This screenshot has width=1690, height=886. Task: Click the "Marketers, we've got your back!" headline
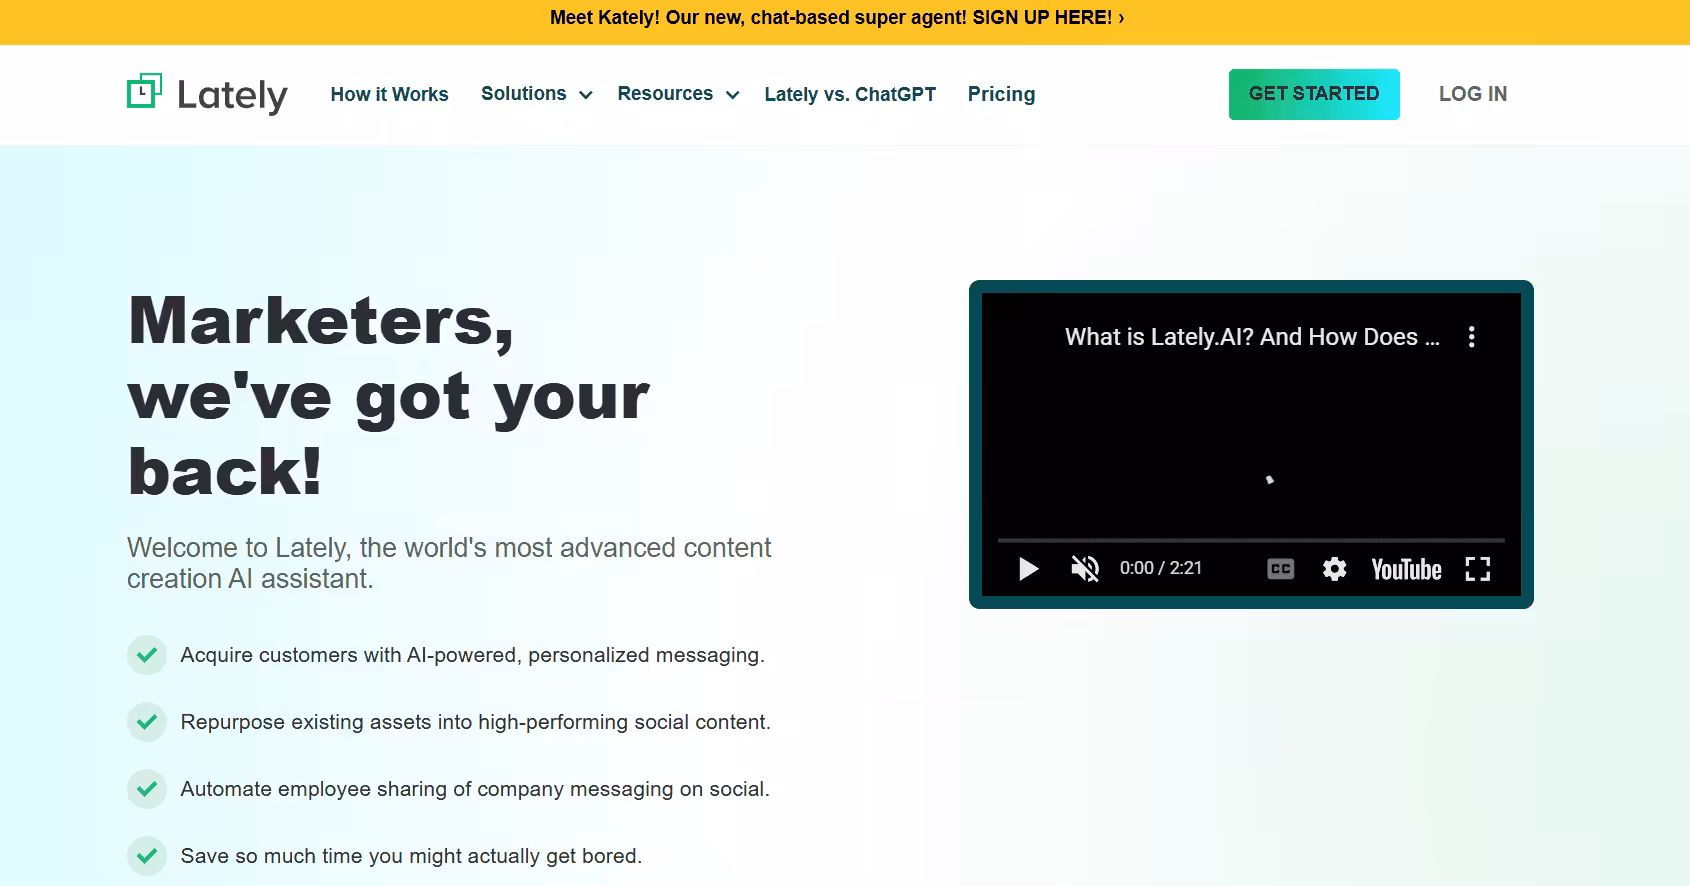[x=389, y=395]
